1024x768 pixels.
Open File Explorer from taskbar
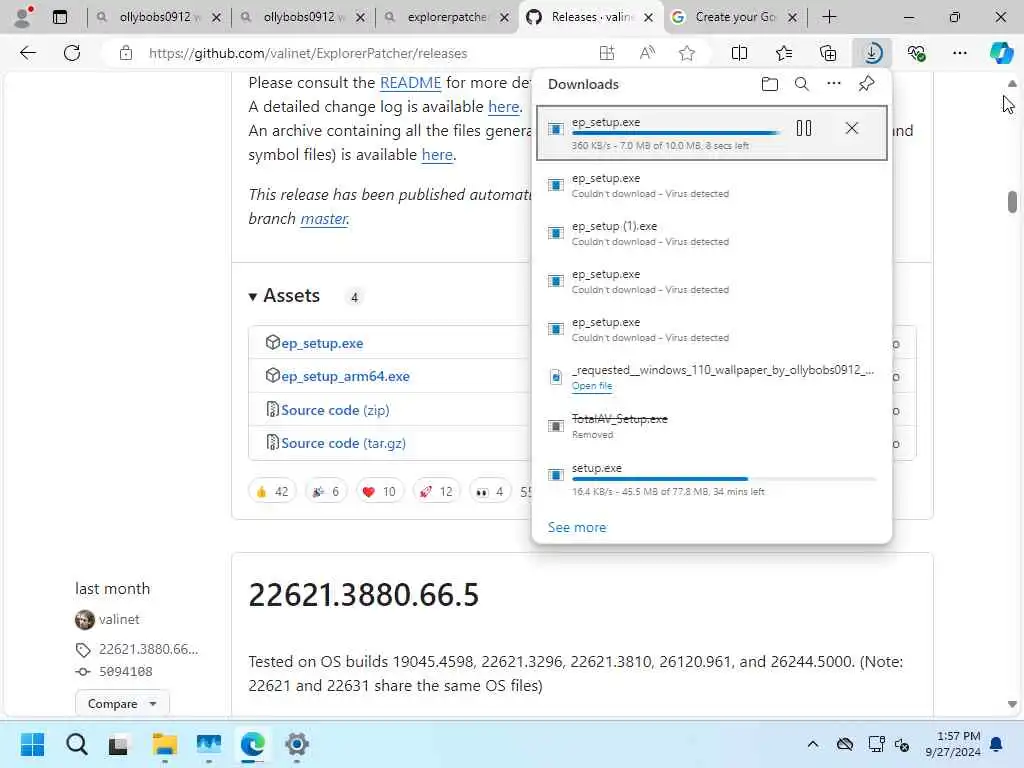165,744
